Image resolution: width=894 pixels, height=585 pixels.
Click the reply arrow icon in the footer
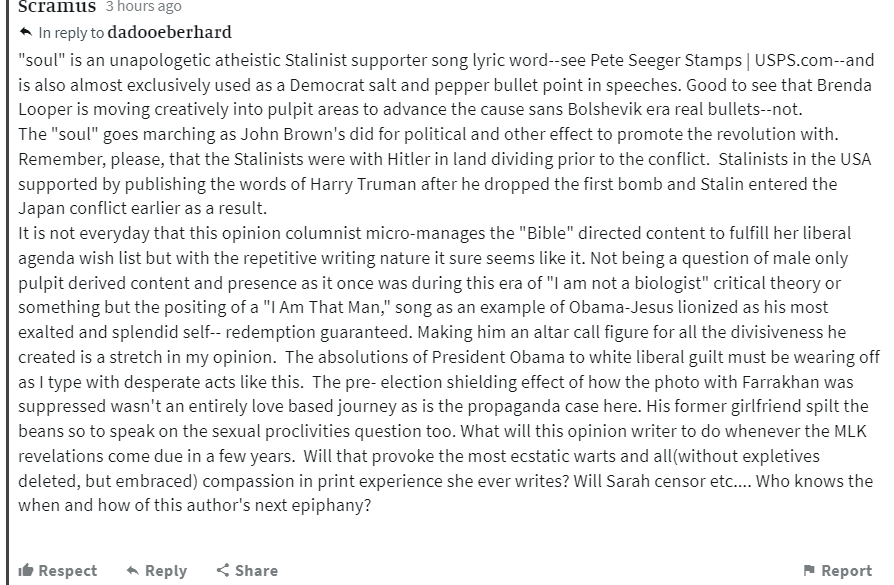coord(132,570)
